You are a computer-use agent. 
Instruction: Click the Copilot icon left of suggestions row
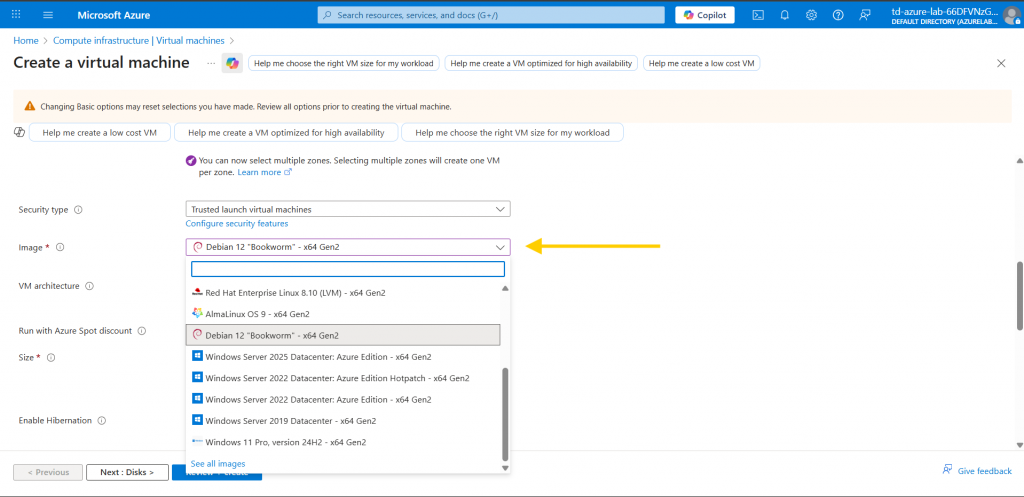[x=19, y=133]
